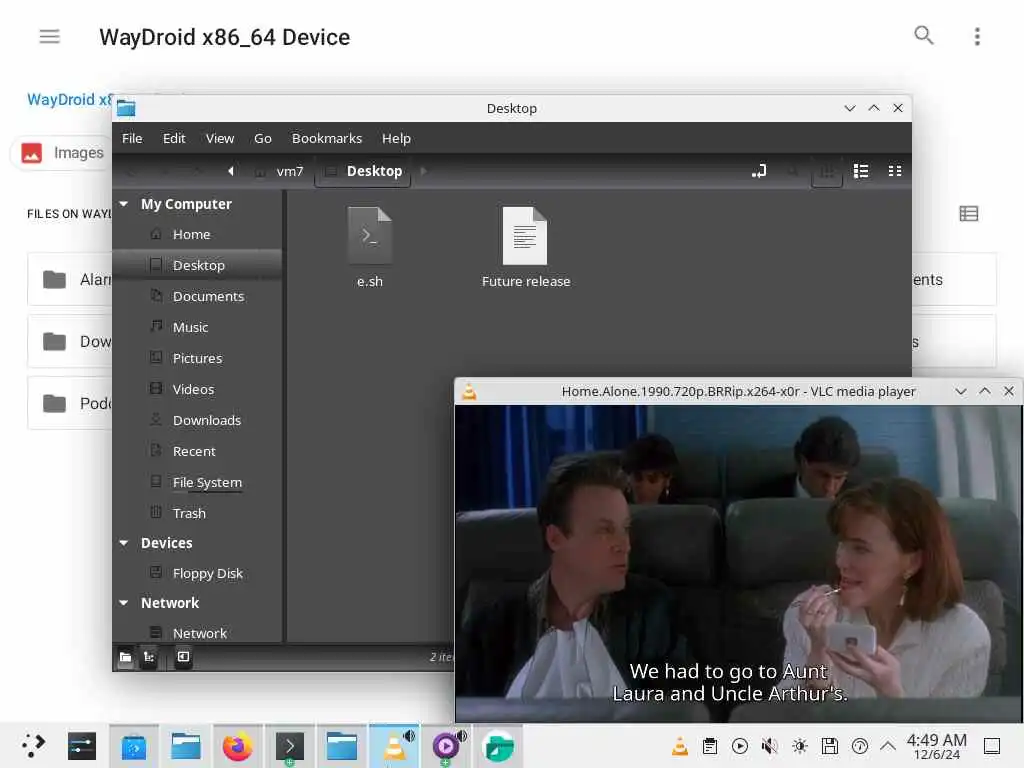Open the brightness tray icon
The height and width of the screenshot is (768, 1024).
point(800,746)
